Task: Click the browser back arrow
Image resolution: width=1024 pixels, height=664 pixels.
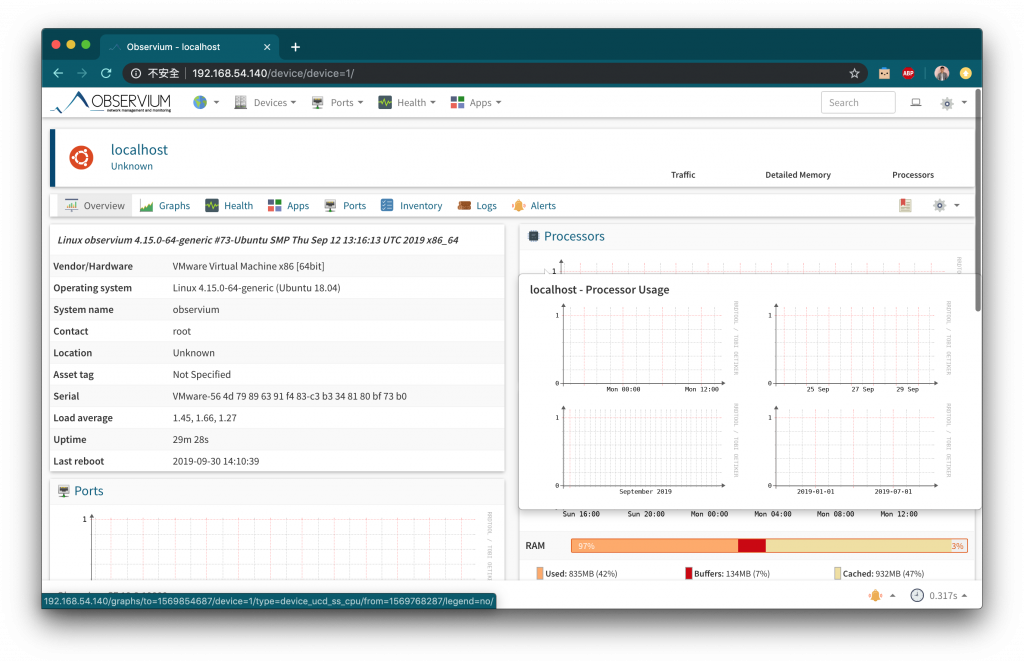Action: point(58,73)
